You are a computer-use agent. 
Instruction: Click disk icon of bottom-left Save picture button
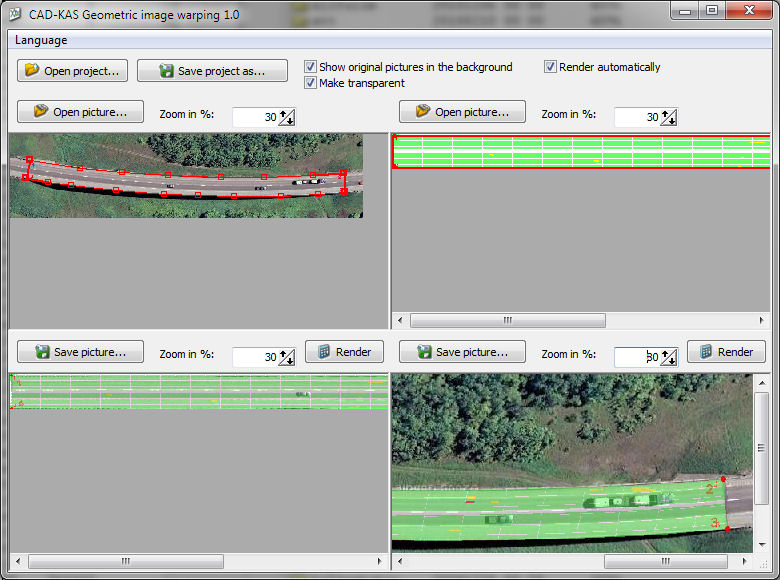42,352
